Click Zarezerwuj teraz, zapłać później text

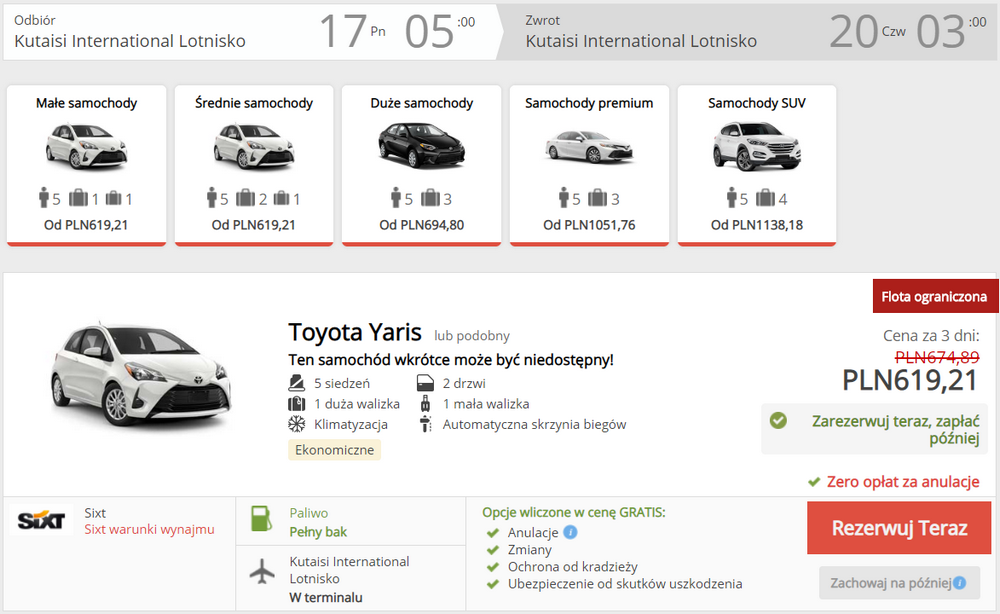pyautogui.click(x=895, y=430)
